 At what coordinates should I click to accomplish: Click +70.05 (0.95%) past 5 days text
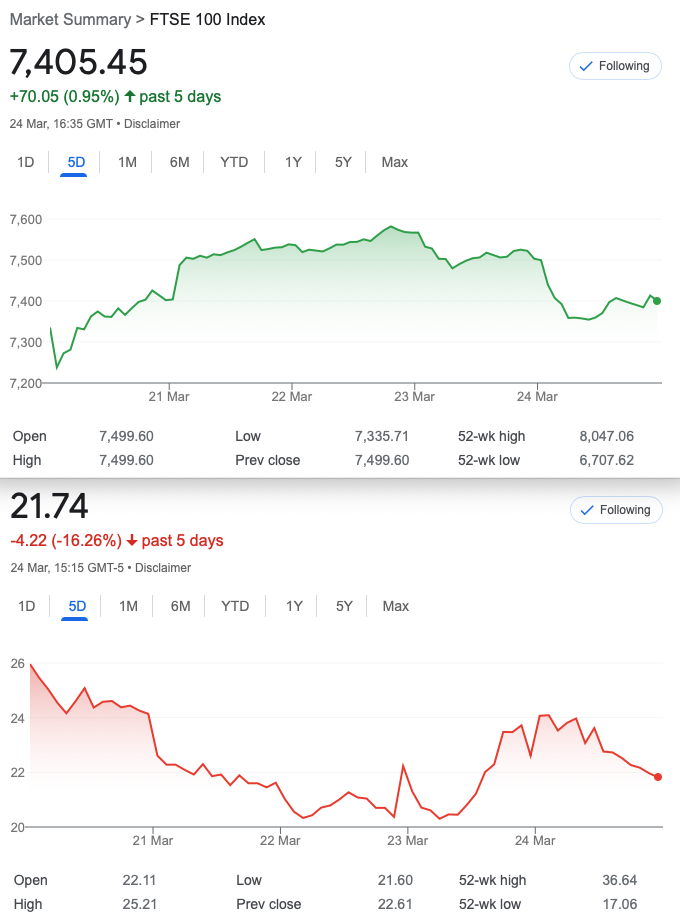115,97
